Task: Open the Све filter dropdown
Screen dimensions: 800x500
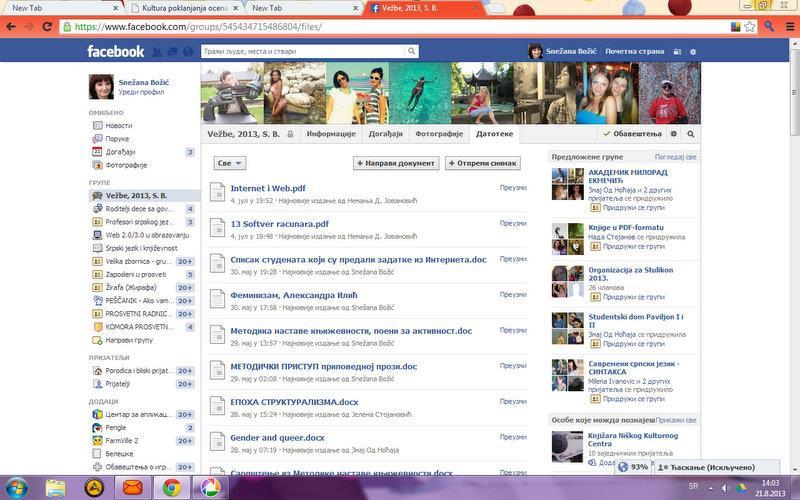Action: click(x=230, y=163)
